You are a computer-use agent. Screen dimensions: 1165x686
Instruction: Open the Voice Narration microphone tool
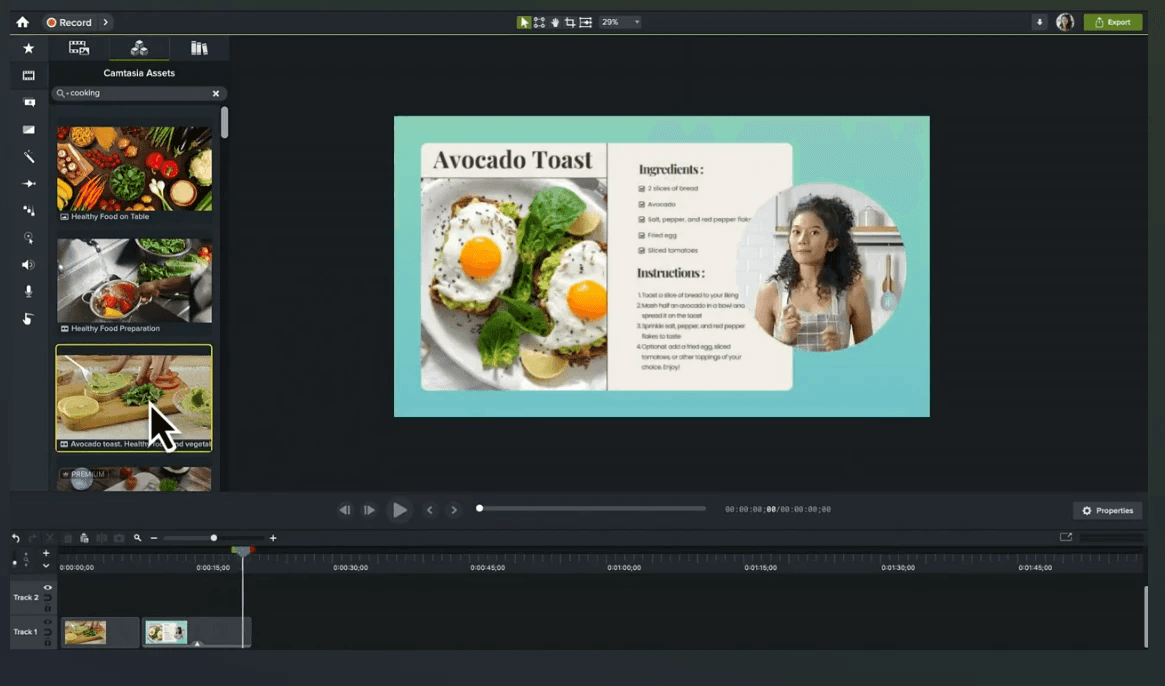point(28,291)
